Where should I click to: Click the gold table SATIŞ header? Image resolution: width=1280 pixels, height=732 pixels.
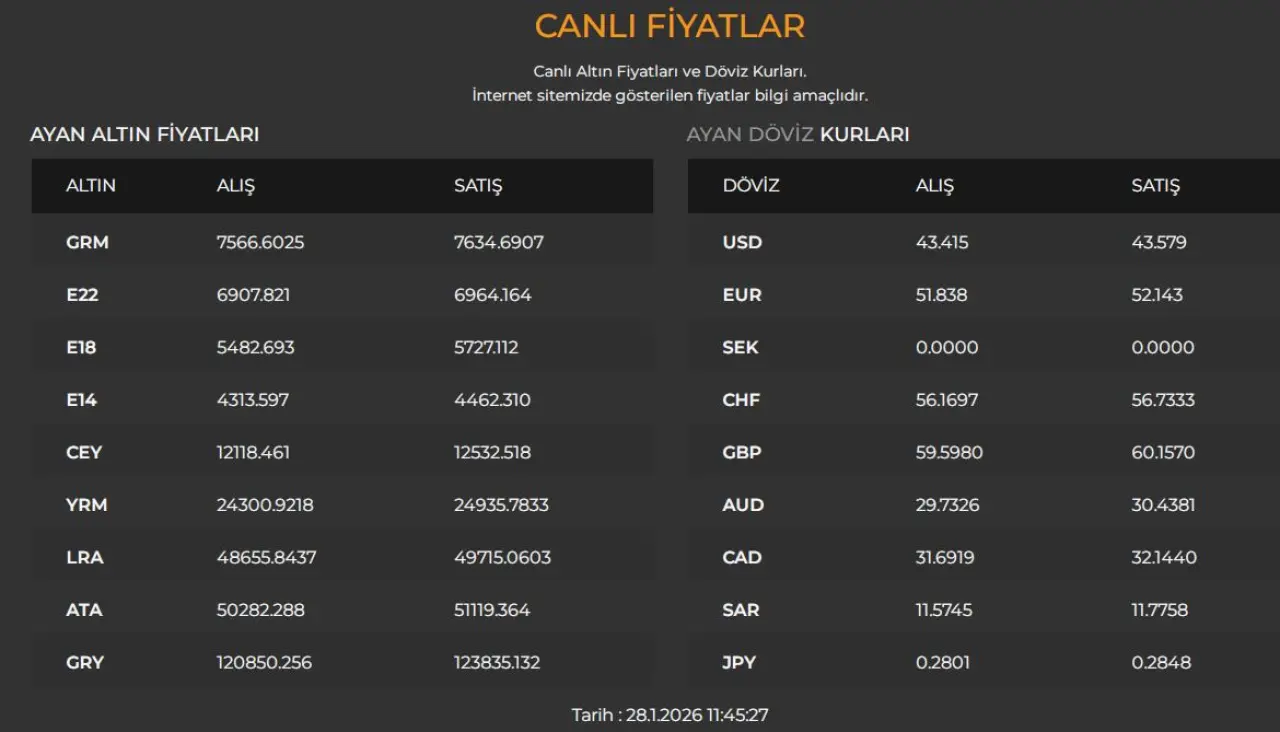pos(478,186)
